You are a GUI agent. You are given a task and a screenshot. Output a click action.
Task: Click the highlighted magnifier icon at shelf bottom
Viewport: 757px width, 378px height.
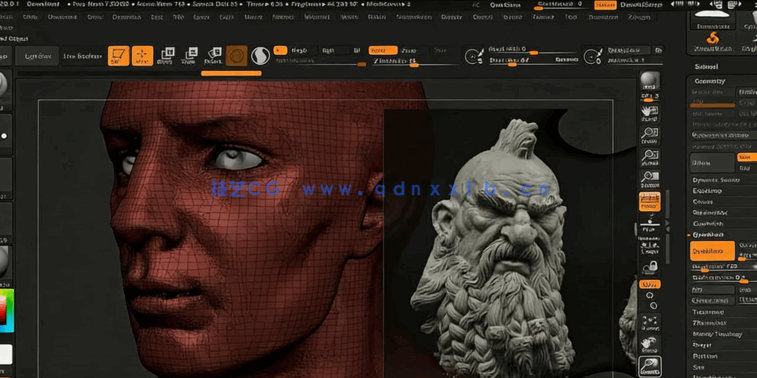click(x=650, y=366)
